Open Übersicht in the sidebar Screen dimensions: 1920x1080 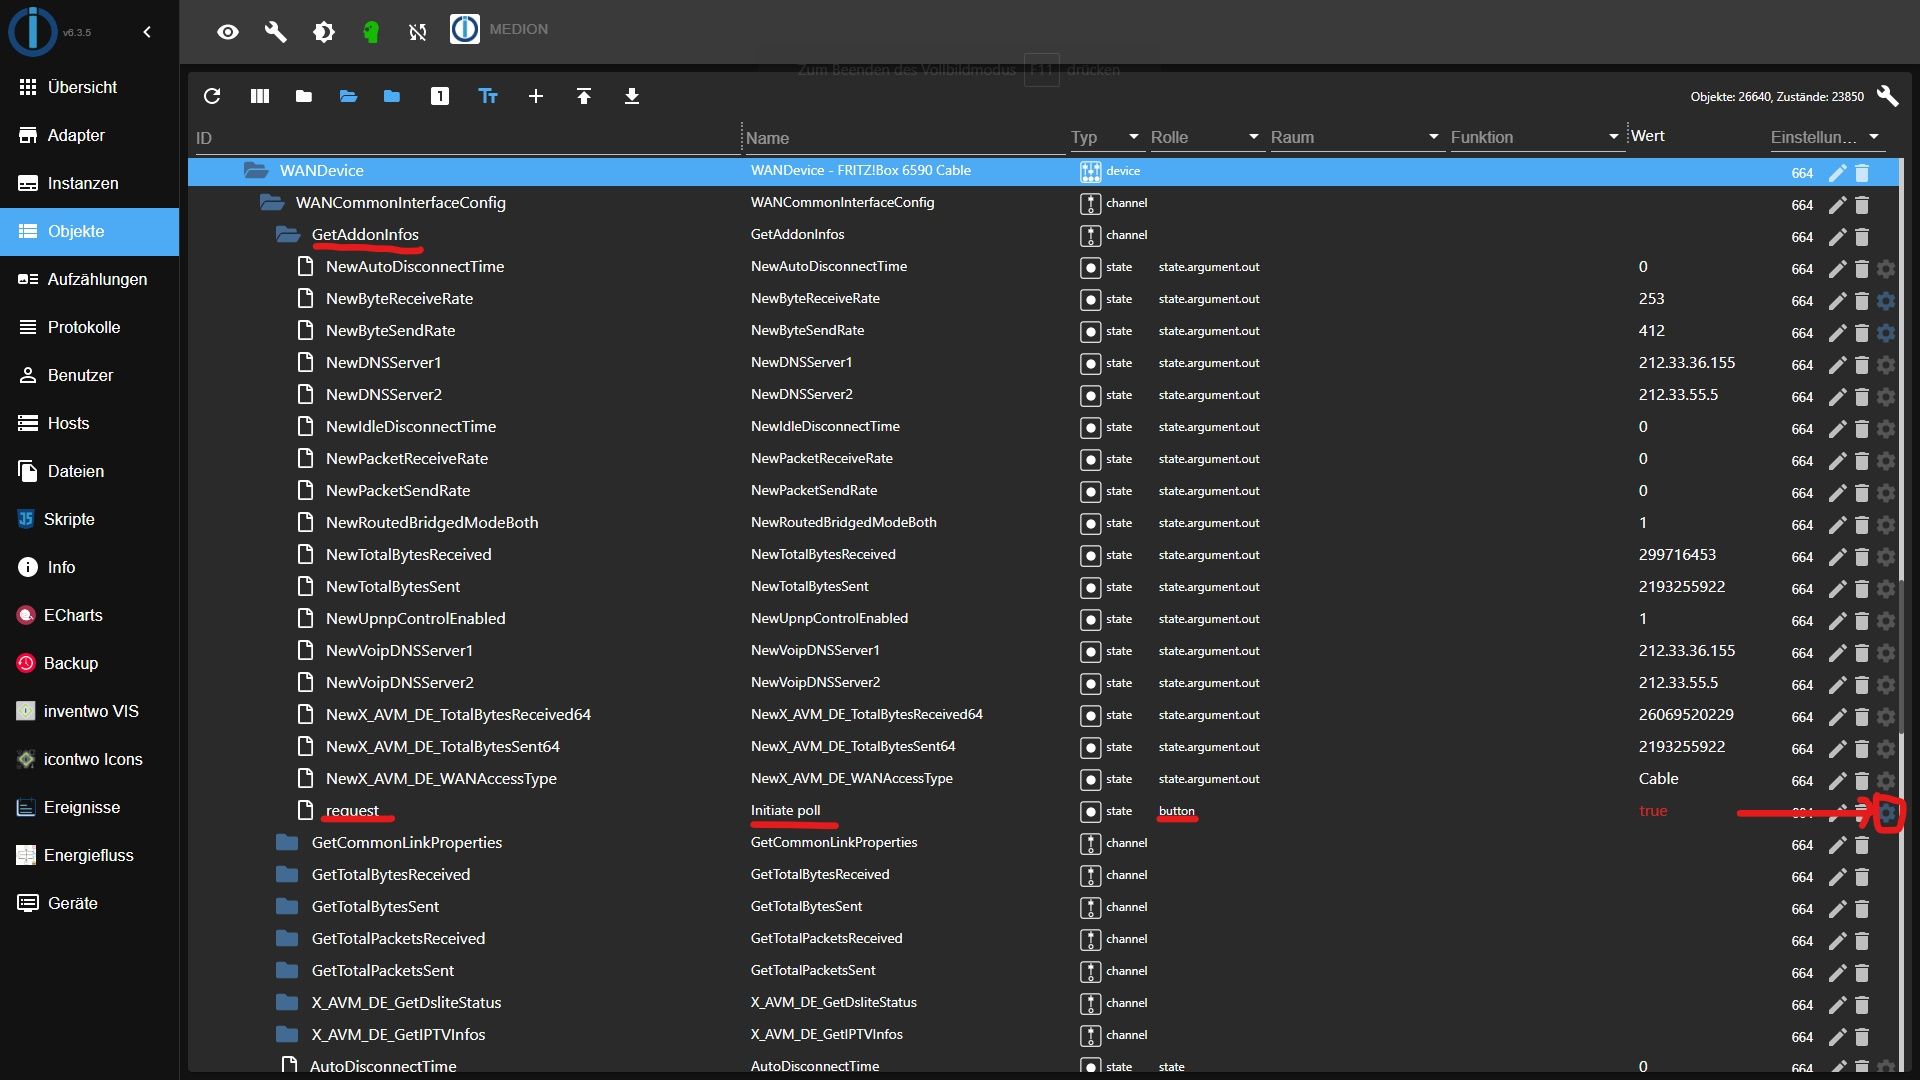pos(90,87)
